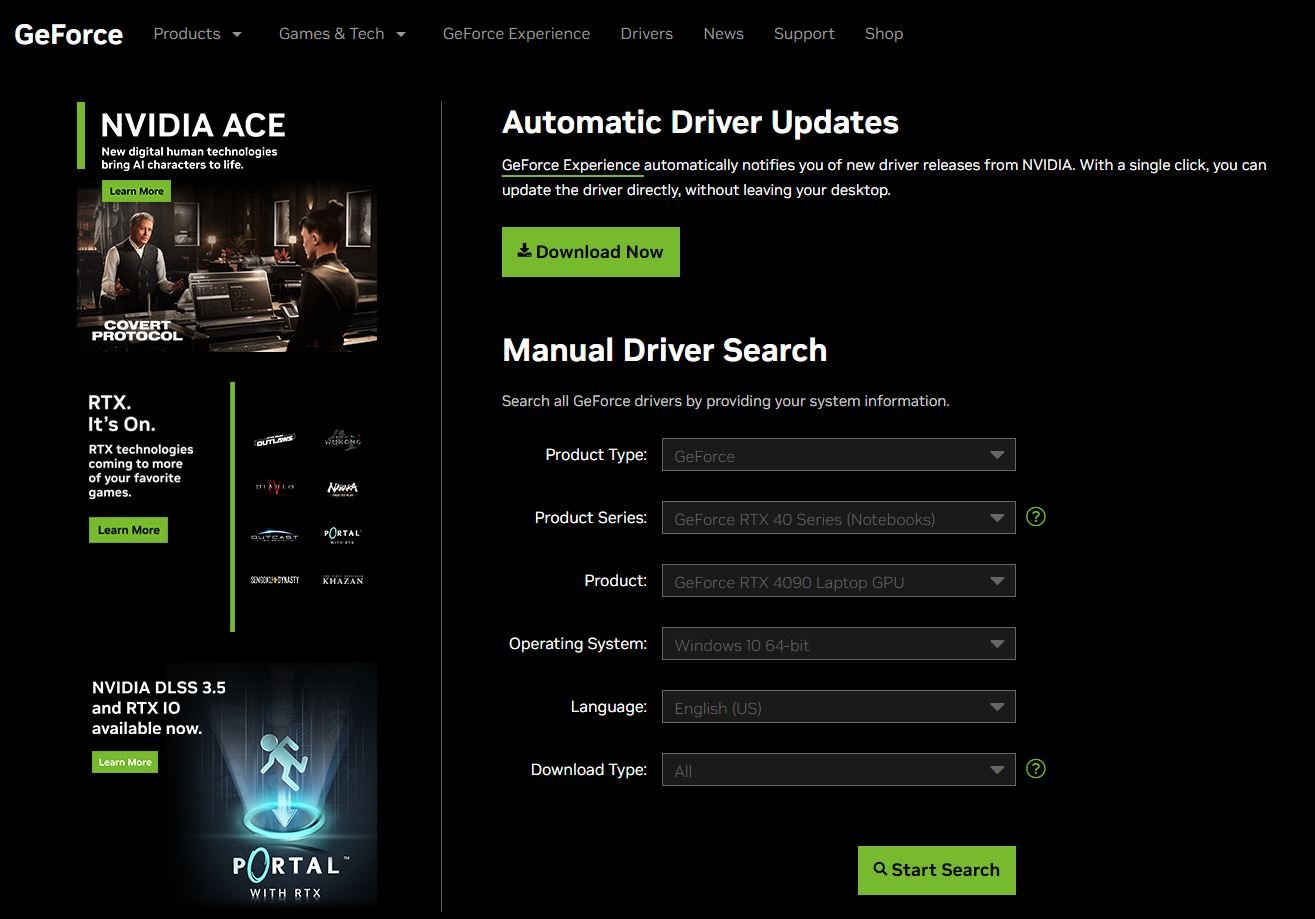The height and width of the screenshot is (919, 1315).
Task: Open the Product Type dropdown
Action: coord(838,455)
